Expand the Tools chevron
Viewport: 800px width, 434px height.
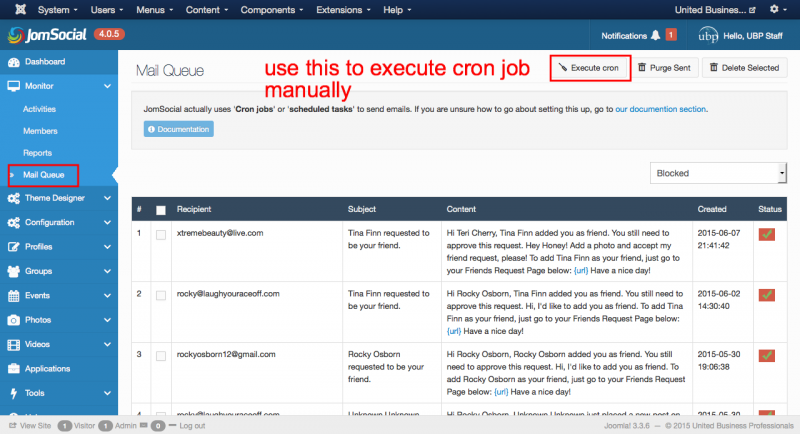click(x=107, y=393)
